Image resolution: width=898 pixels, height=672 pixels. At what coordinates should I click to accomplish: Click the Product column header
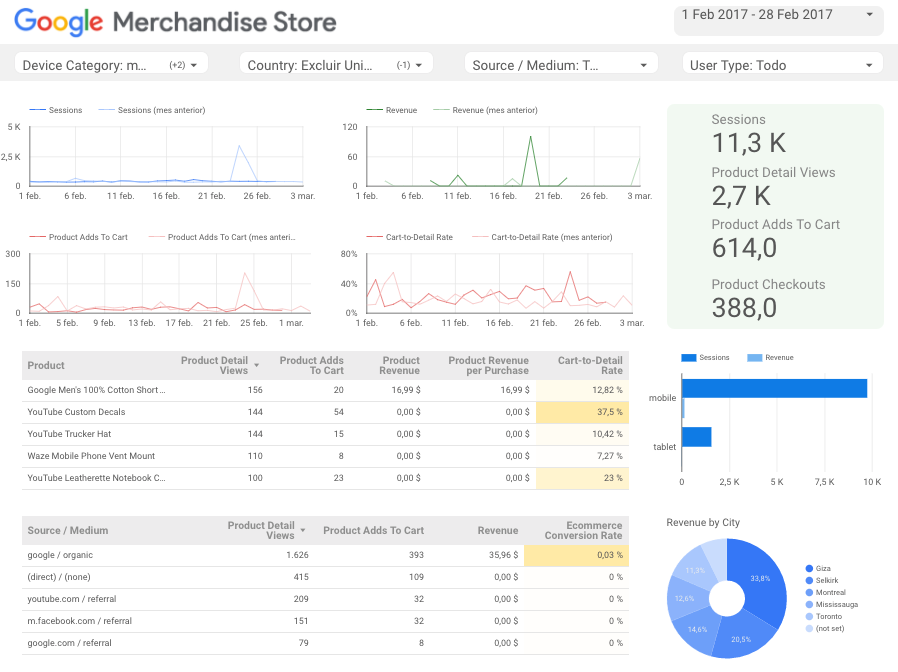point(46,366)
